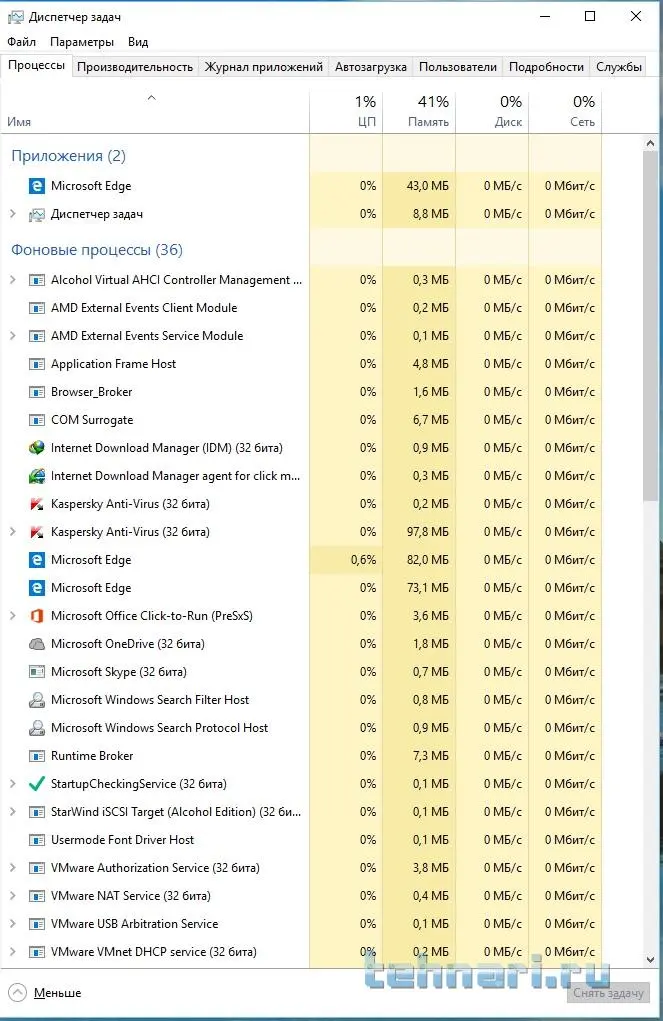Screen dimensions: 663x1021
Task: Click the Microsoft Windows Search Filter Host icon
Action: [37, 700]
